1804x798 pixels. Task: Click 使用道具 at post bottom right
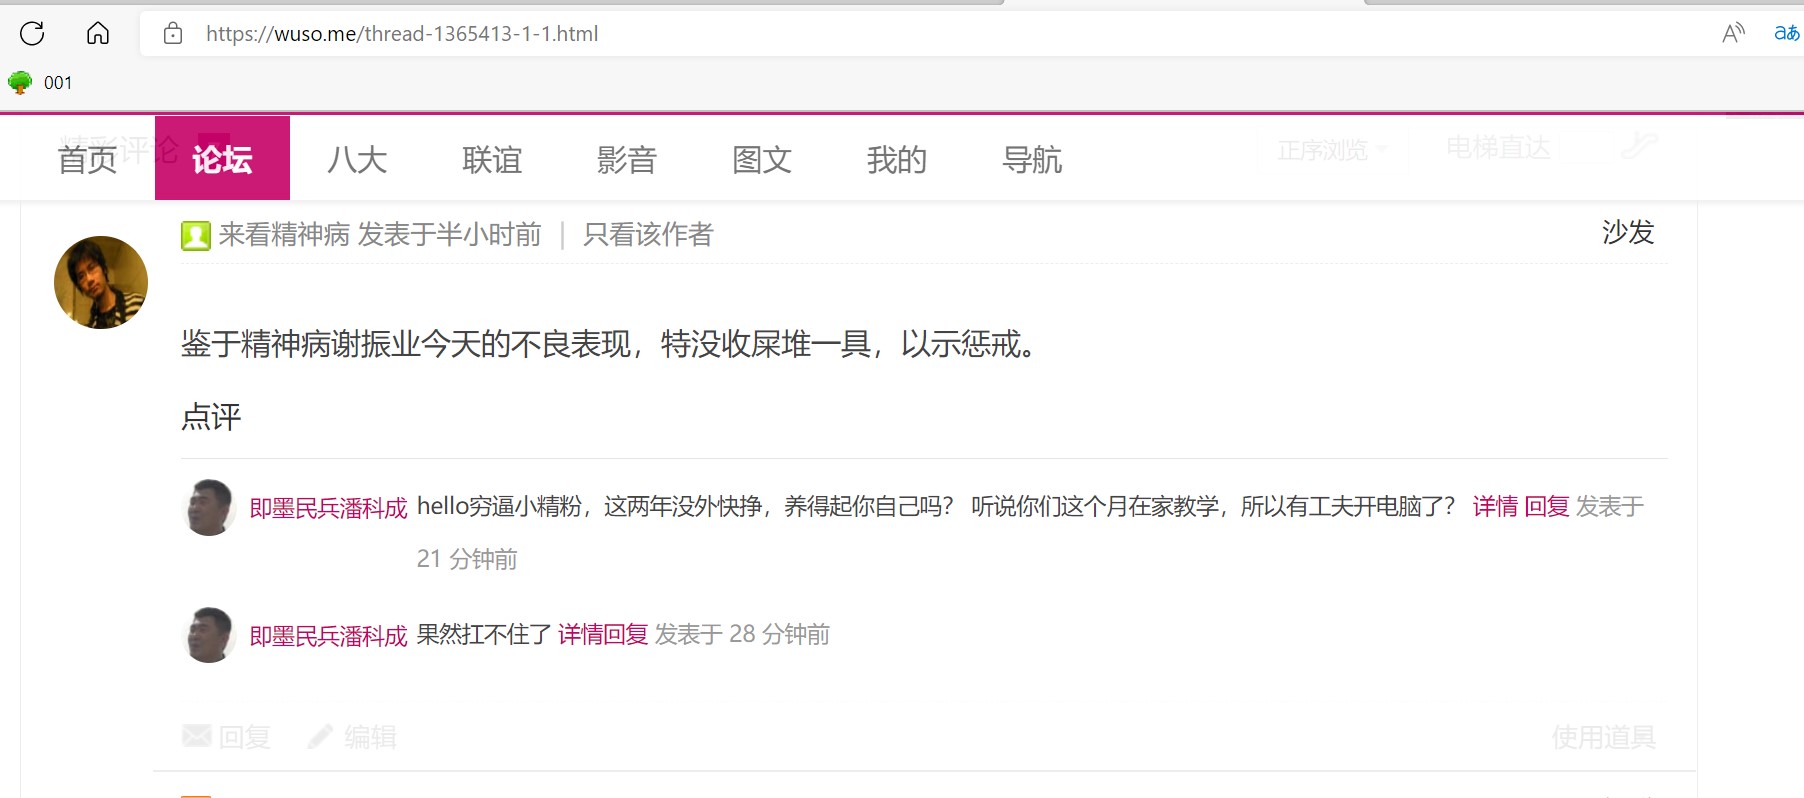point(1603,738)
